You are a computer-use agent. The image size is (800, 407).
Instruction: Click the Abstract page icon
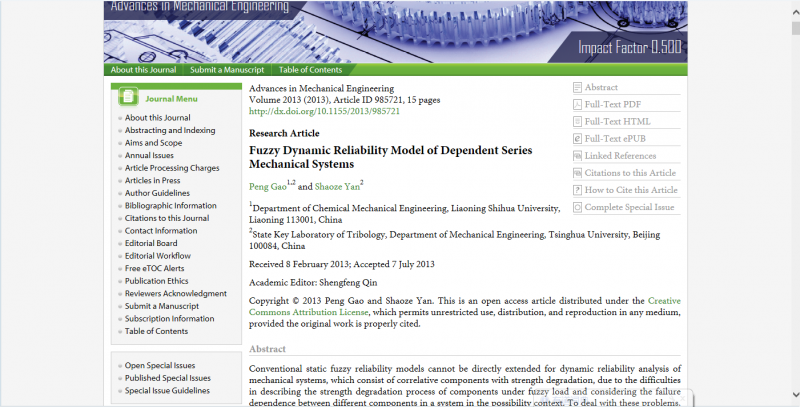click(577, 88)
